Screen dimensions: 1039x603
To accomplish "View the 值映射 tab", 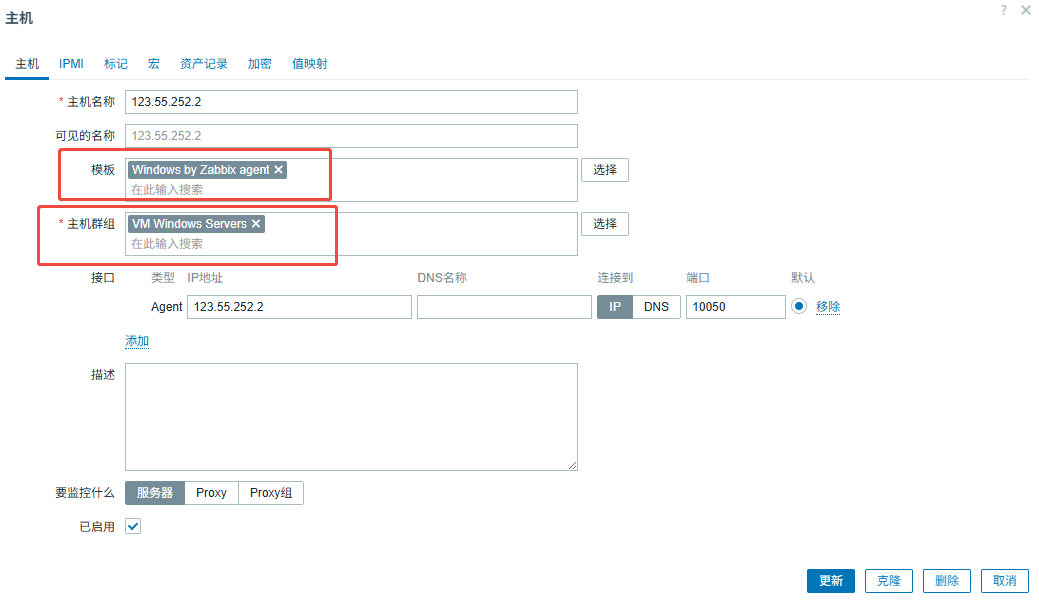I will tap(311, 63).
